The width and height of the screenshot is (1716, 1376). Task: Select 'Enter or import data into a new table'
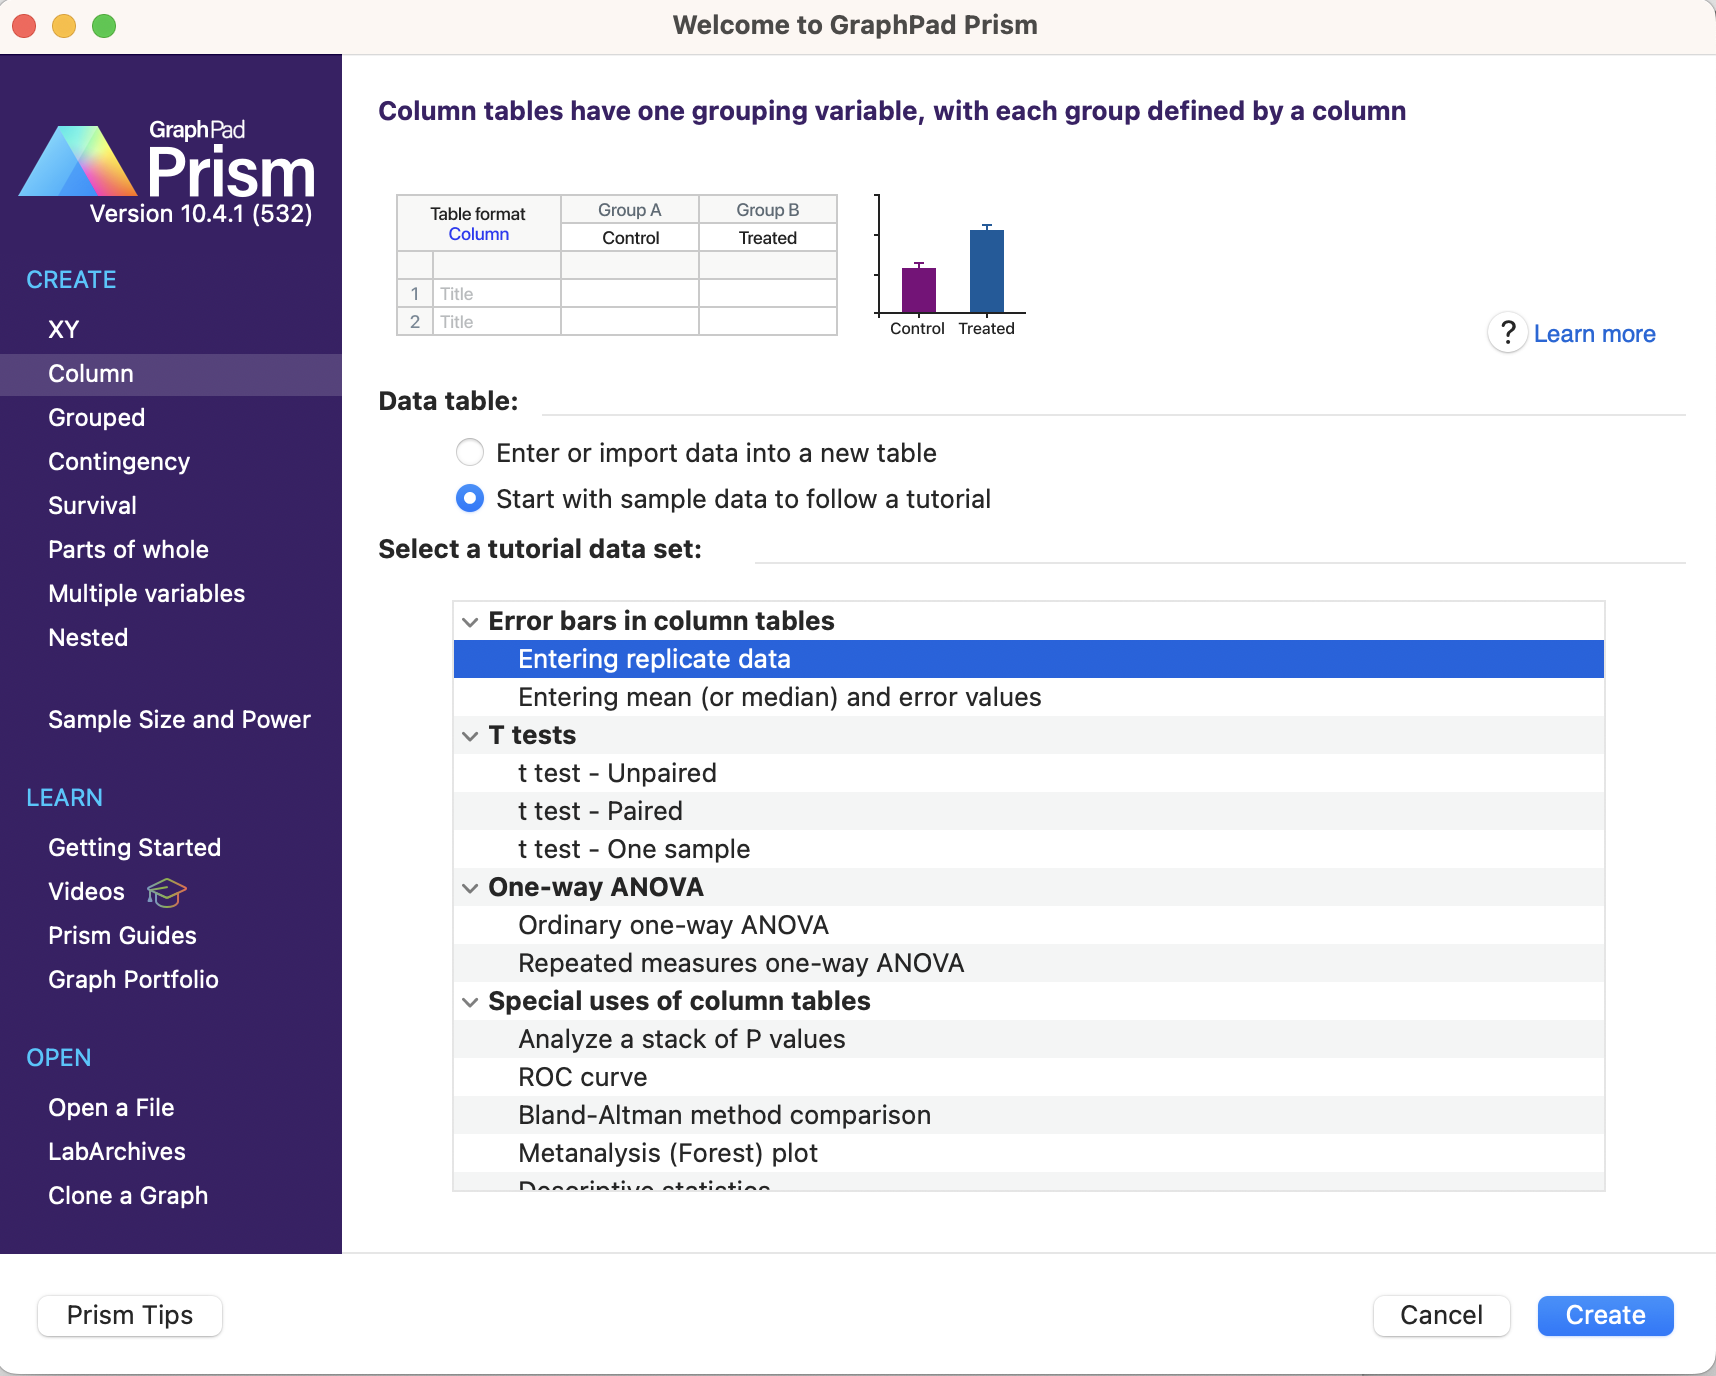470,453
